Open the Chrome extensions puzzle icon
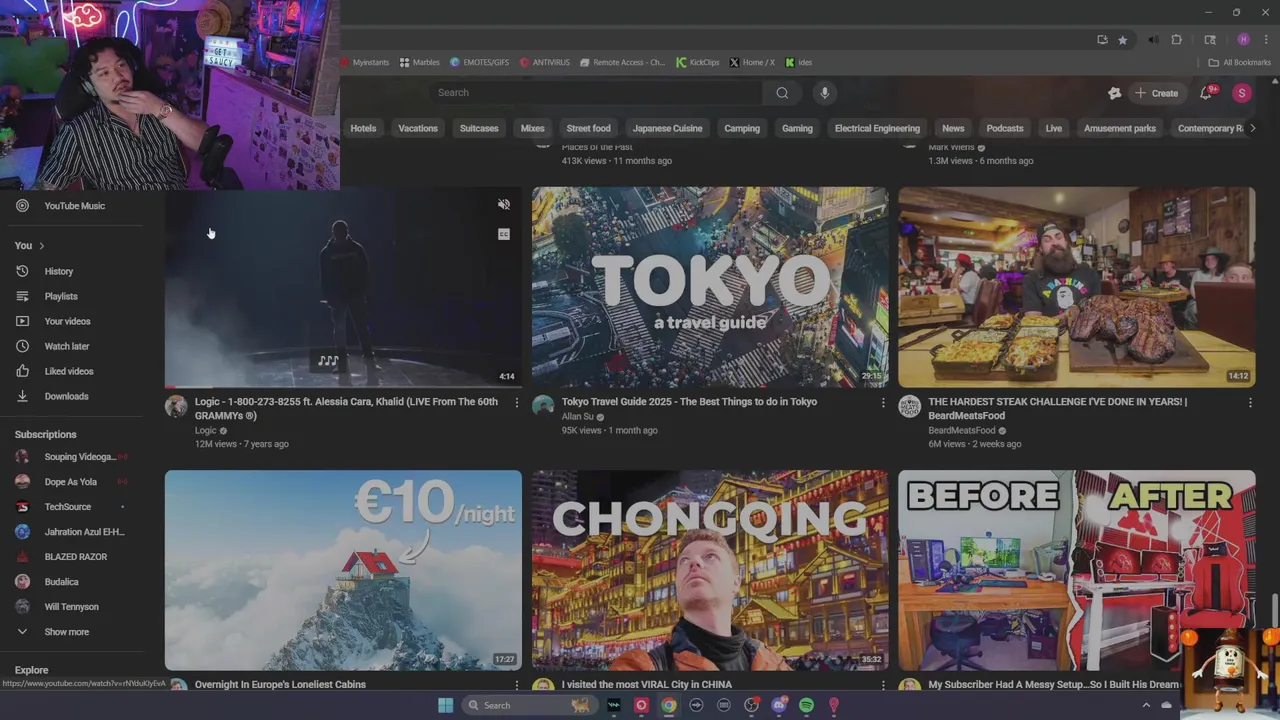Image resolution: width=1280 pixels, height=720 pixels. (1177, 40)
